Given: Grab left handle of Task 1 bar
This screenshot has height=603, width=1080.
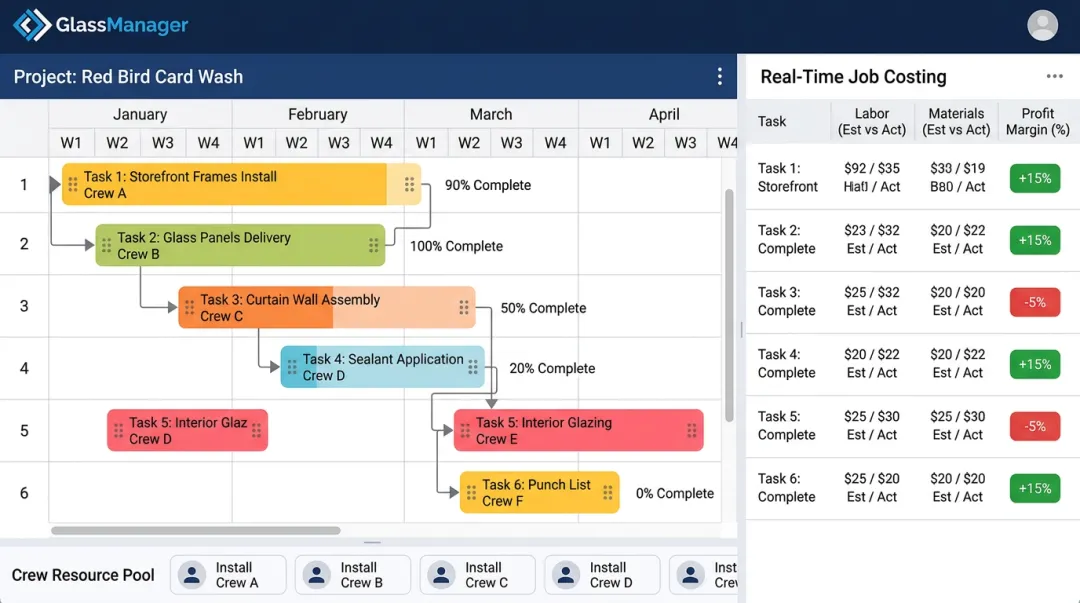Looking at the screenshot, I should click(72, 185).
